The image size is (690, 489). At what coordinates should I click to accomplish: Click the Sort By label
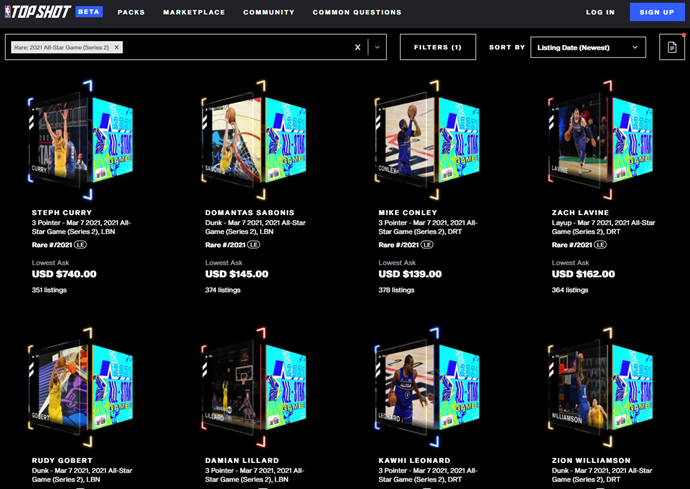pos(507,47)
